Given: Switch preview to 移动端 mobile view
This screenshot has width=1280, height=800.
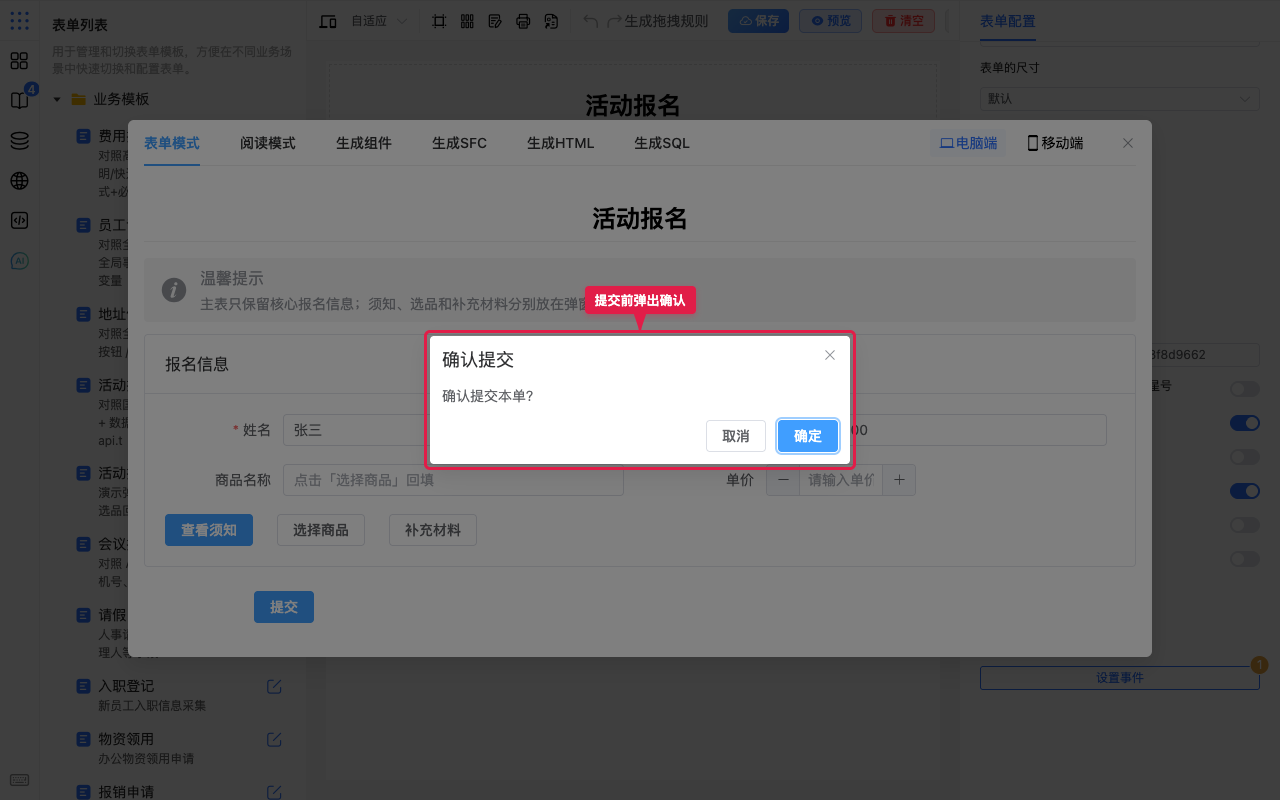Looking at the screenshot, I should point(1055,143).
